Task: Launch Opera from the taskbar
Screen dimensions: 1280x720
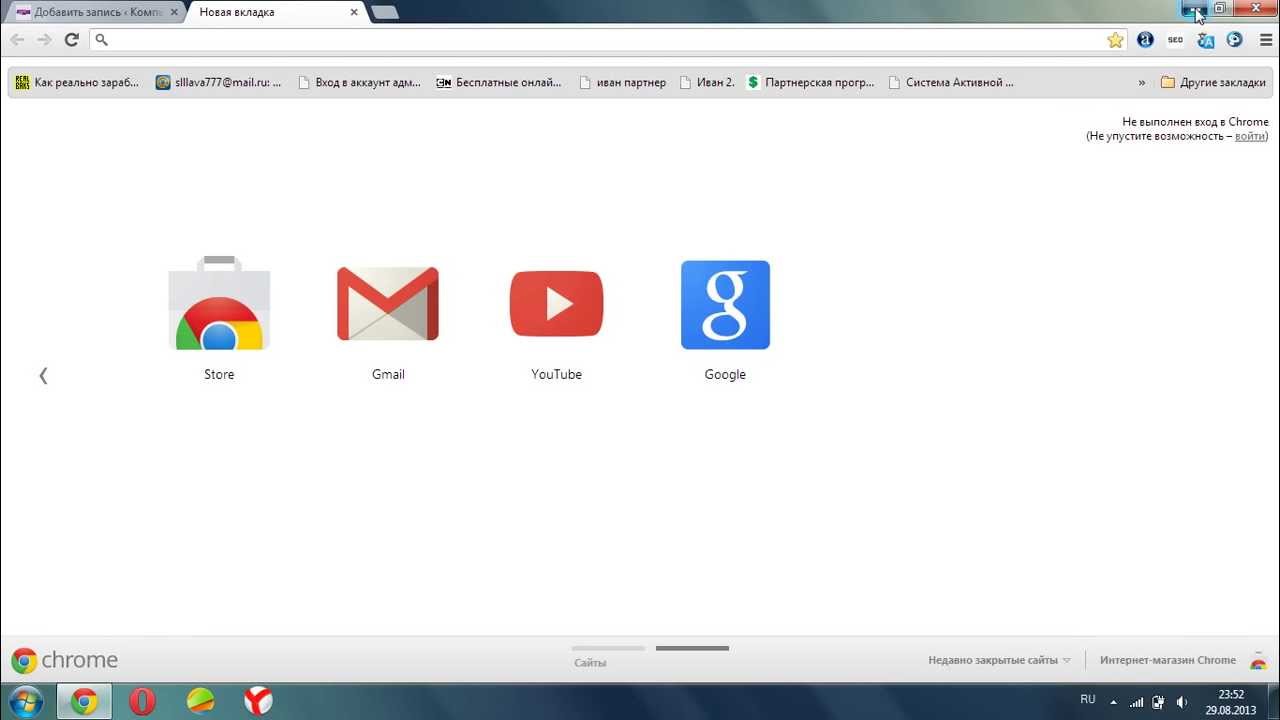Action: (142, 701)
